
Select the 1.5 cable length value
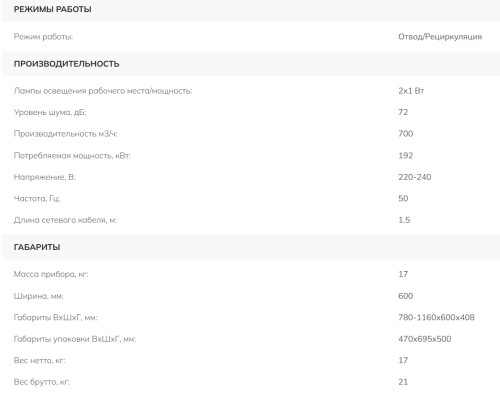pyautogui.click(x=404, y=220)
